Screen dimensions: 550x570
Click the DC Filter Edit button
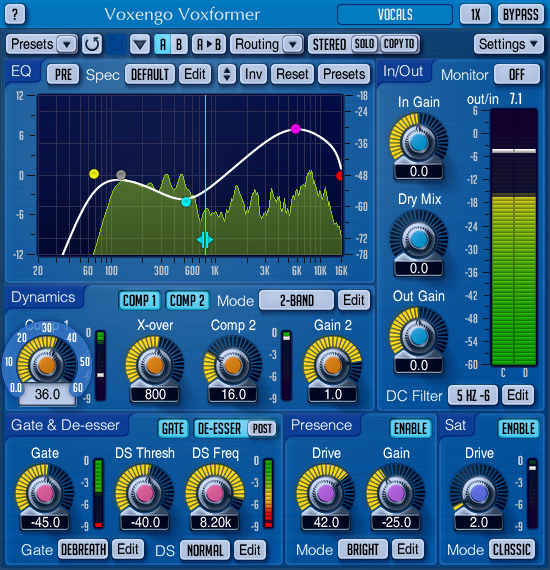(518, 395)
